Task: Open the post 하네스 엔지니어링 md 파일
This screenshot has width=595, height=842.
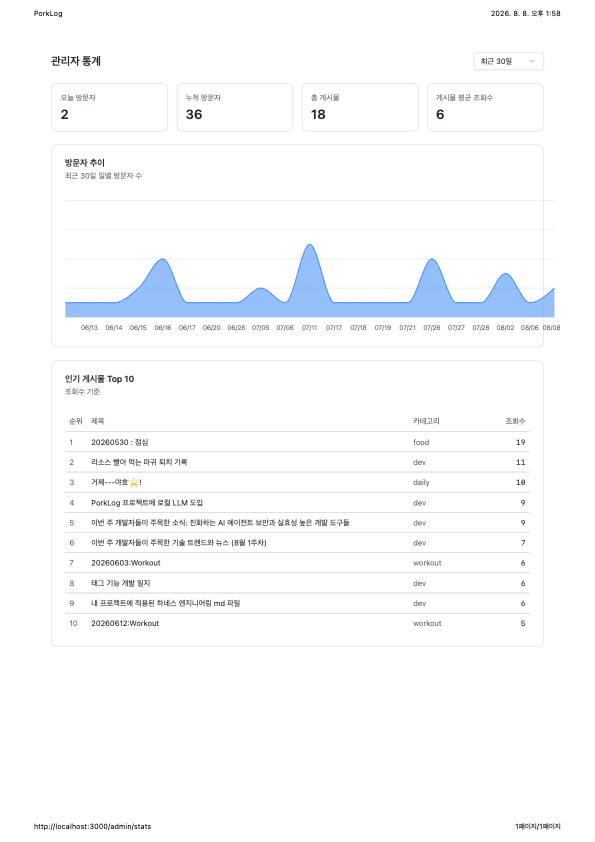Action: pos(166,604)
